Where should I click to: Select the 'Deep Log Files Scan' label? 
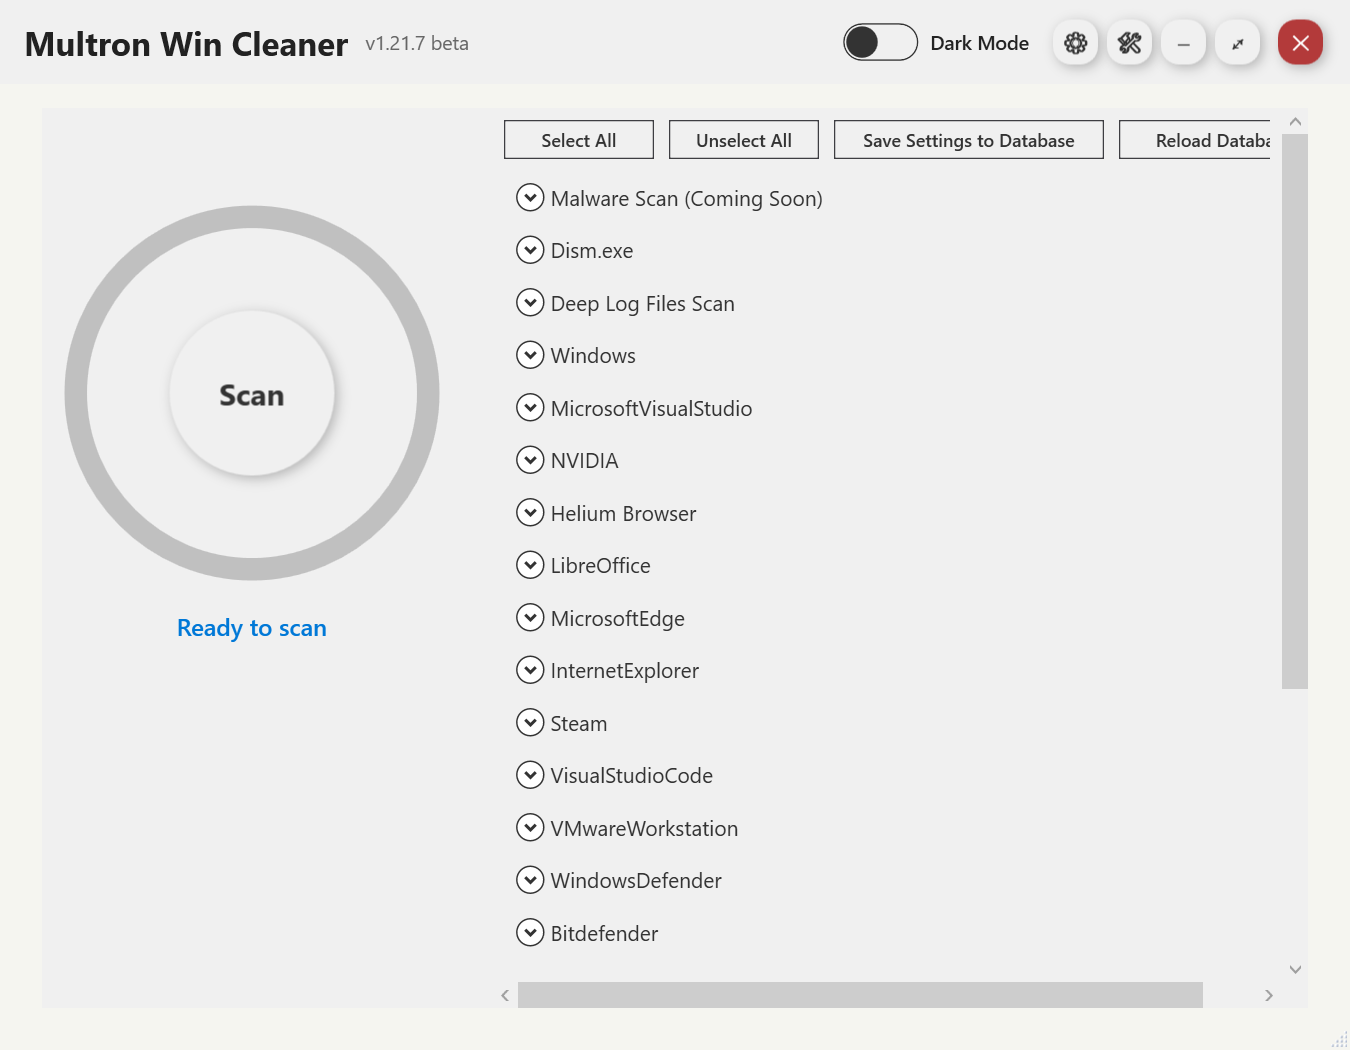[x=643, y=304]
